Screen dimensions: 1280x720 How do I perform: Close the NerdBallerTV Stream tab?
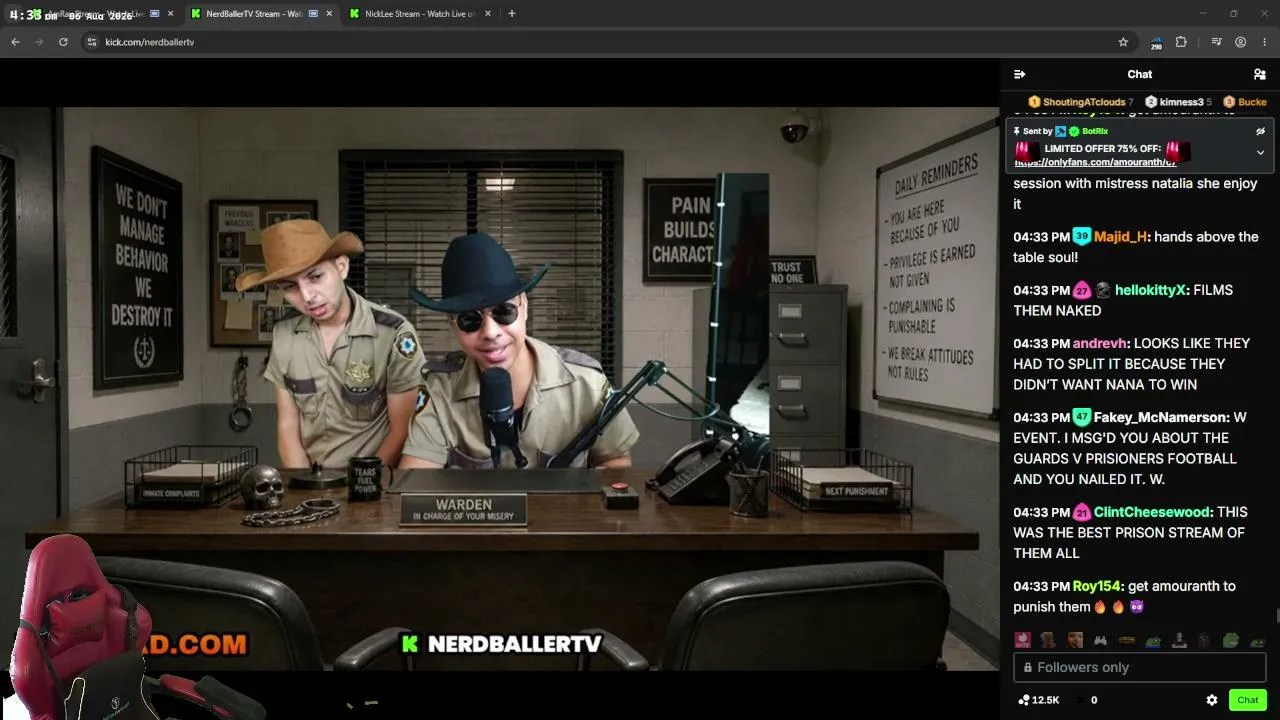click(x=329, y=14)
